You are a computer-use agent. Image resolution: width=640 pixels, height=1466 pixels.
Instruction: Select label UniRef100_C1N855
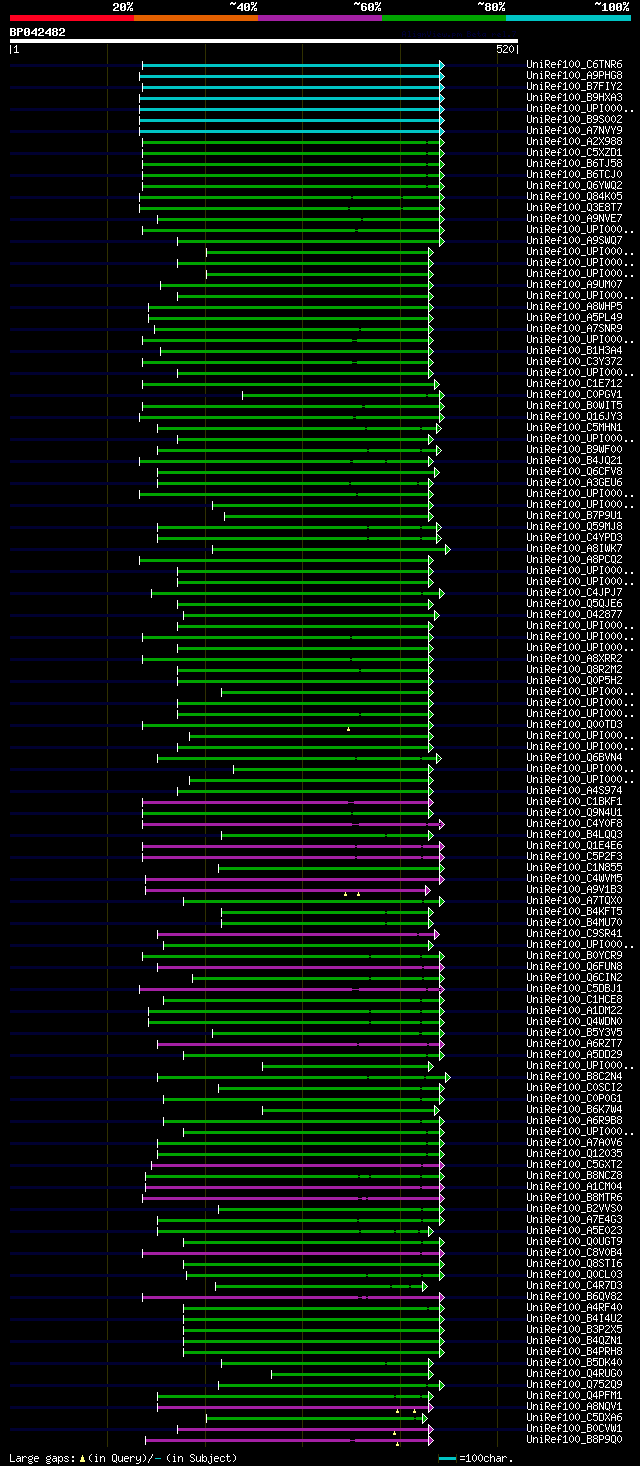(574, 868)
